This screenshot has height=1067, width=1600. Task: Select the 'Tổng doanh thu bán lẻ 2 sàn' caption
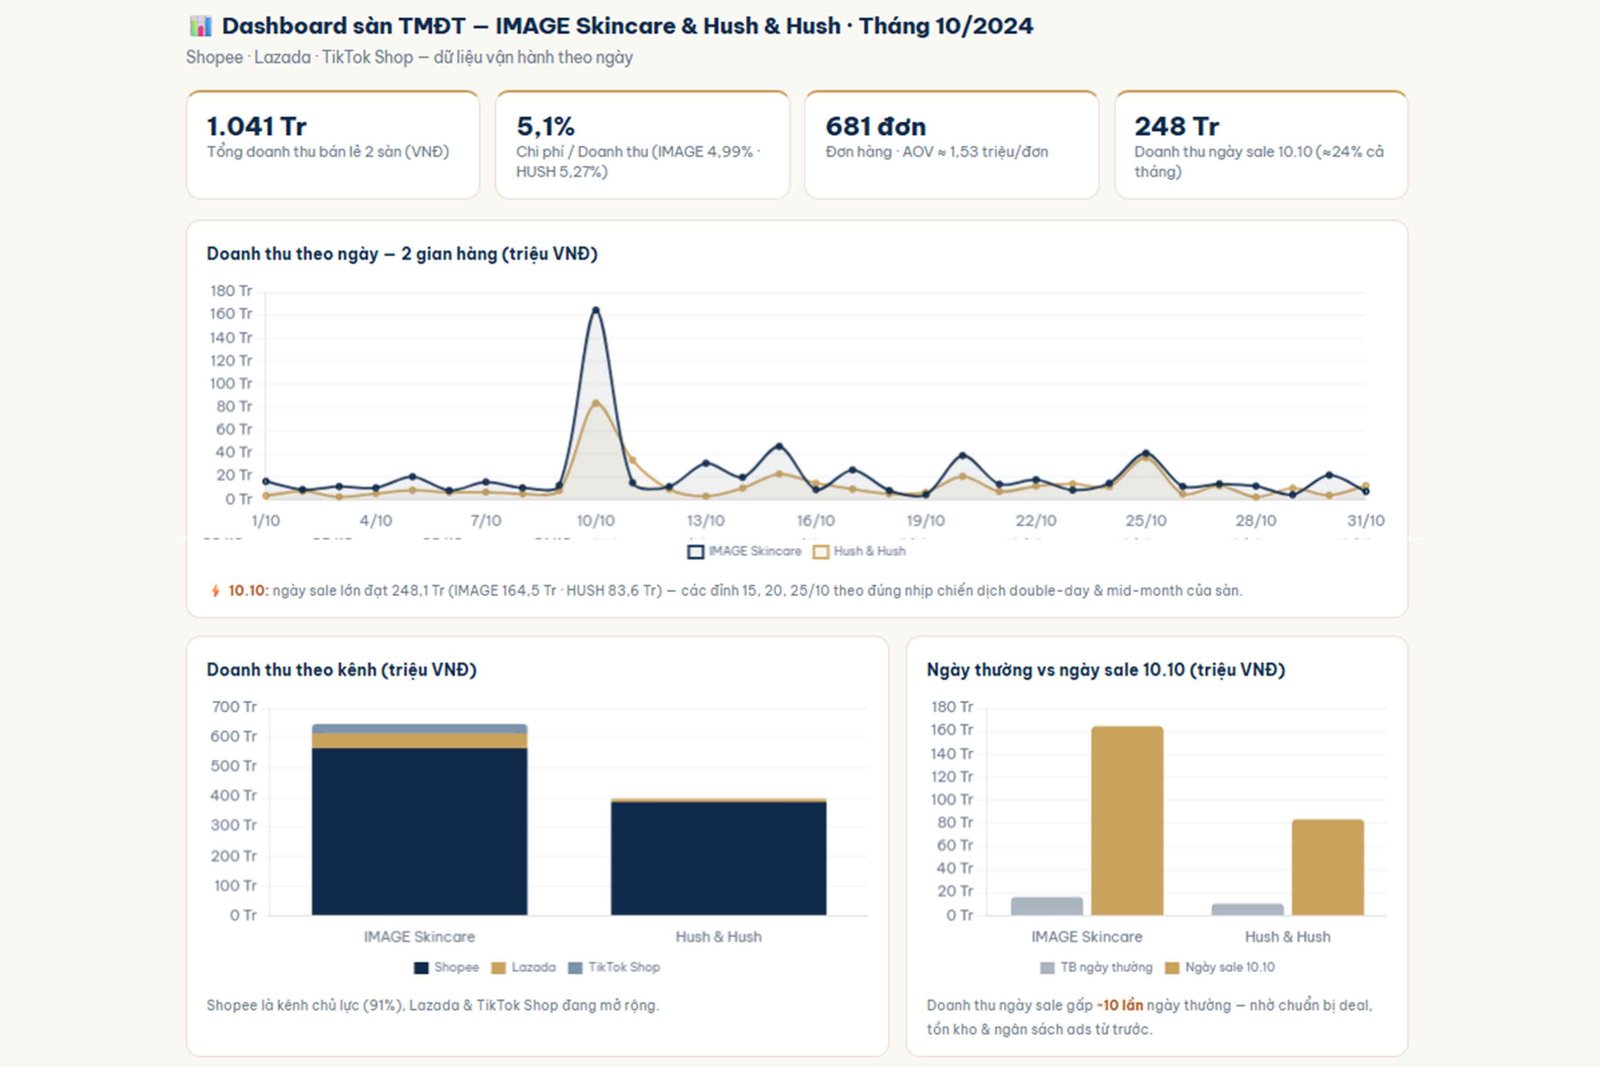pos(328,152)
